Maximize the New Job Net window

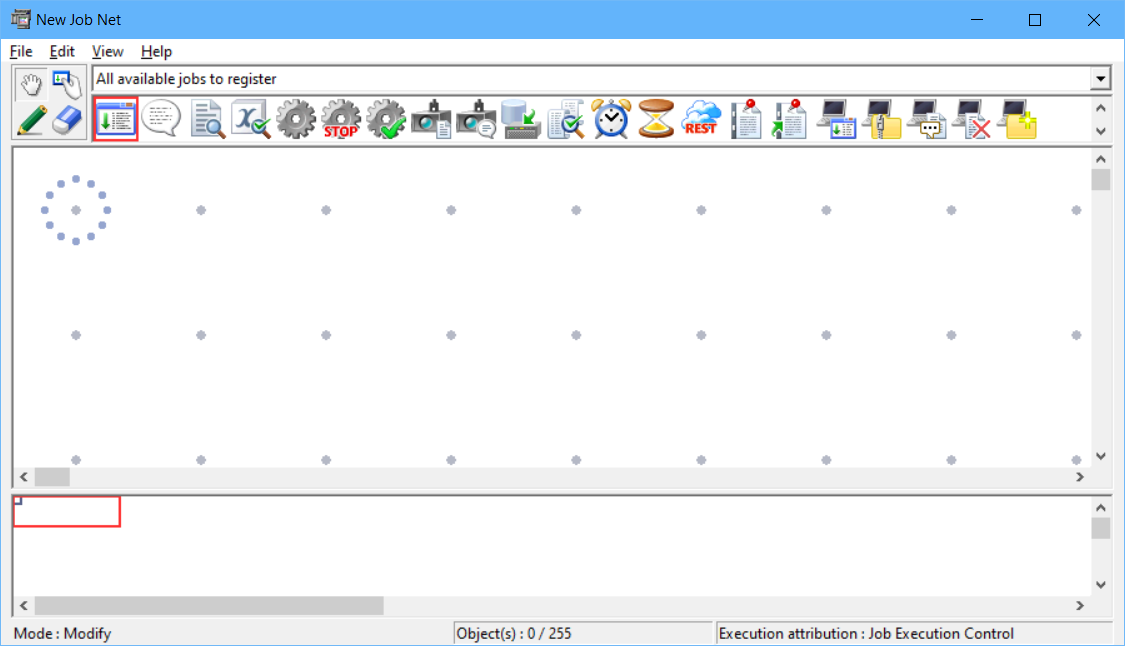click(1035, 20)
